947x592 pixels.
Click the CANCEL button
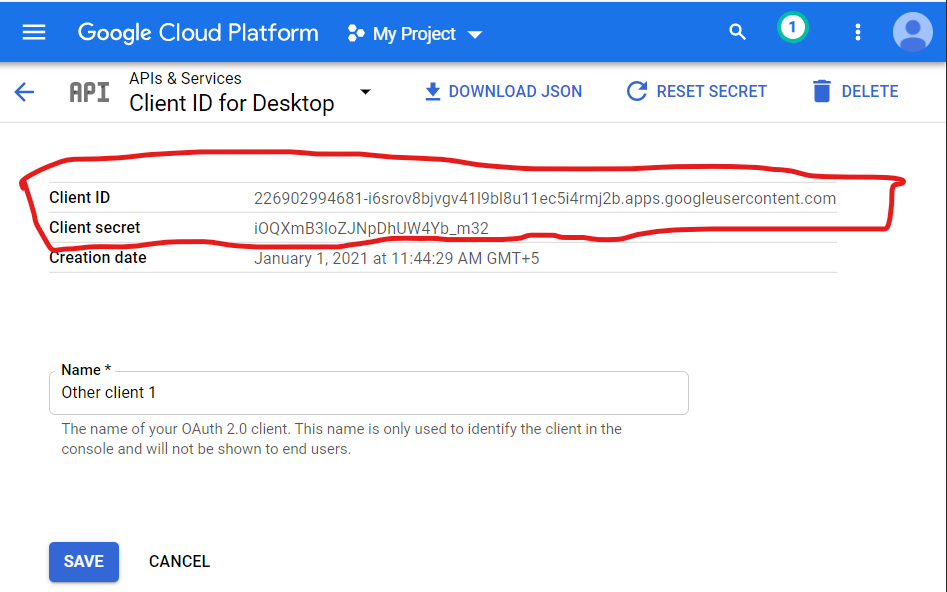point(179,562)
